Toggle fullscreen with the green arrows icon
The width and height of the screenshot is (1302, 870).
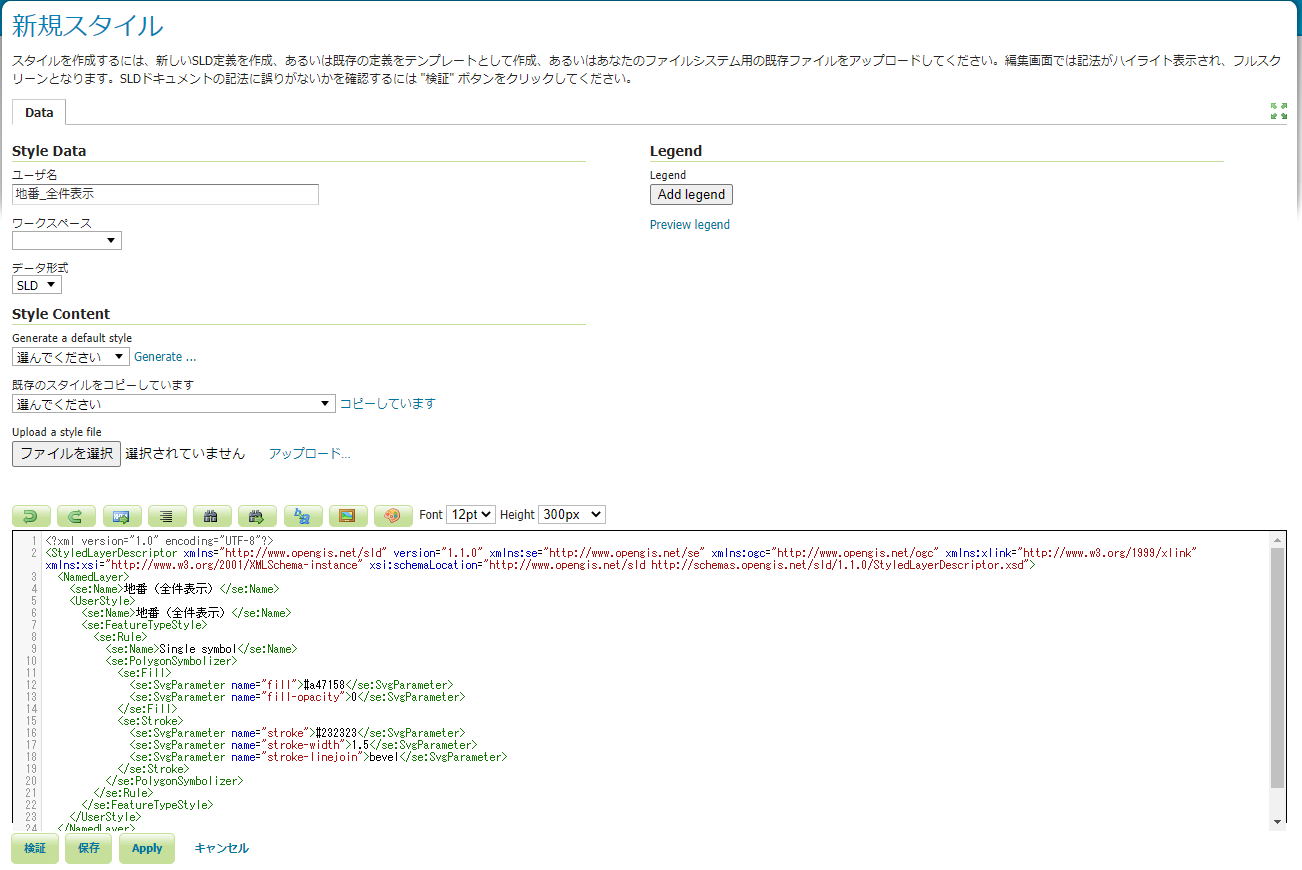click(1278, 111)
